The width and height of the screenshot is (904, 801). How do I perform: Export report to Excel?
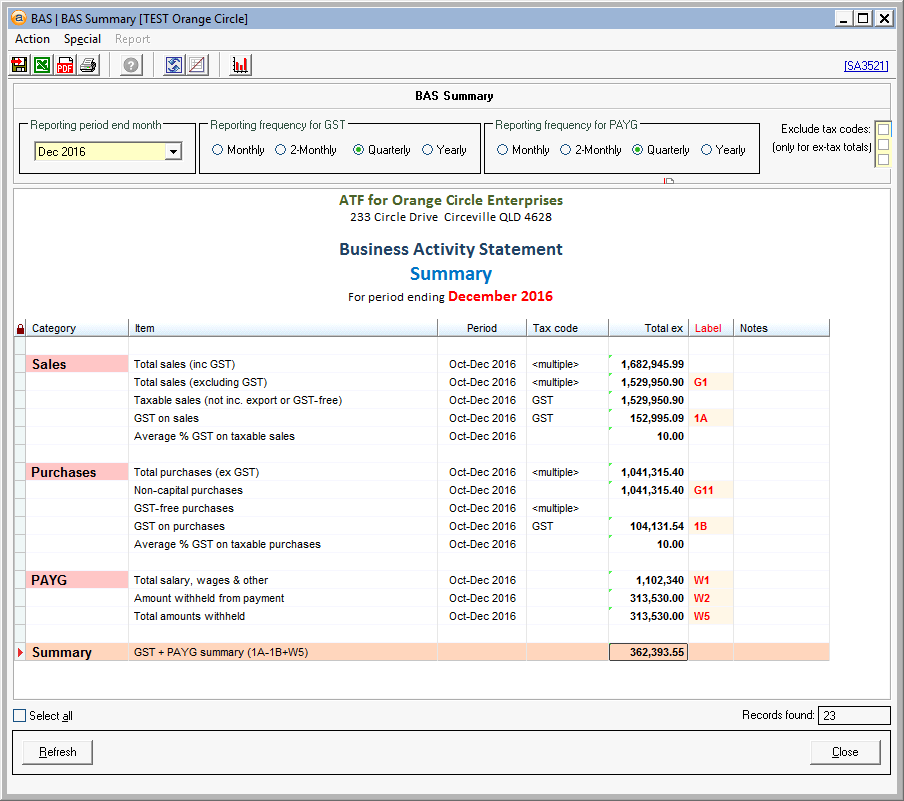tap(42, 65)
